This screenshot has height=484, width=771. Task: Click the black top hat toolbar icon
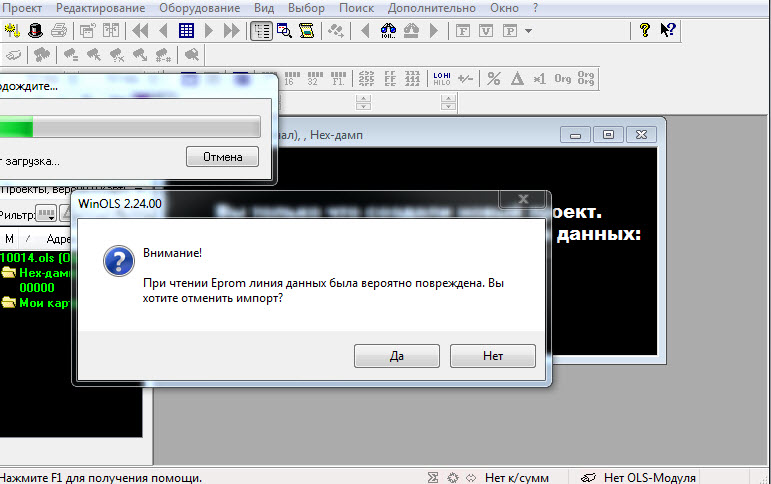(x=35, y=30)
